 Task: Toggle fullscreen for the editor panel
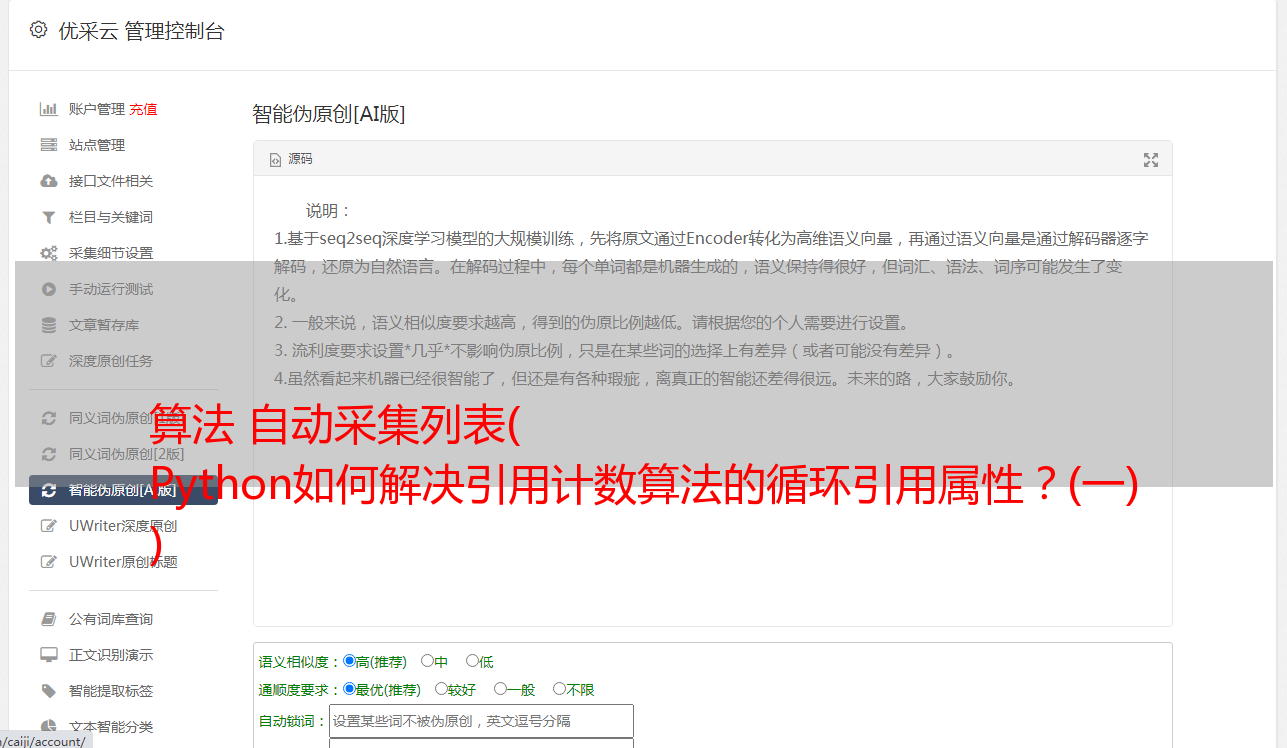click(x=1151, y=159)
